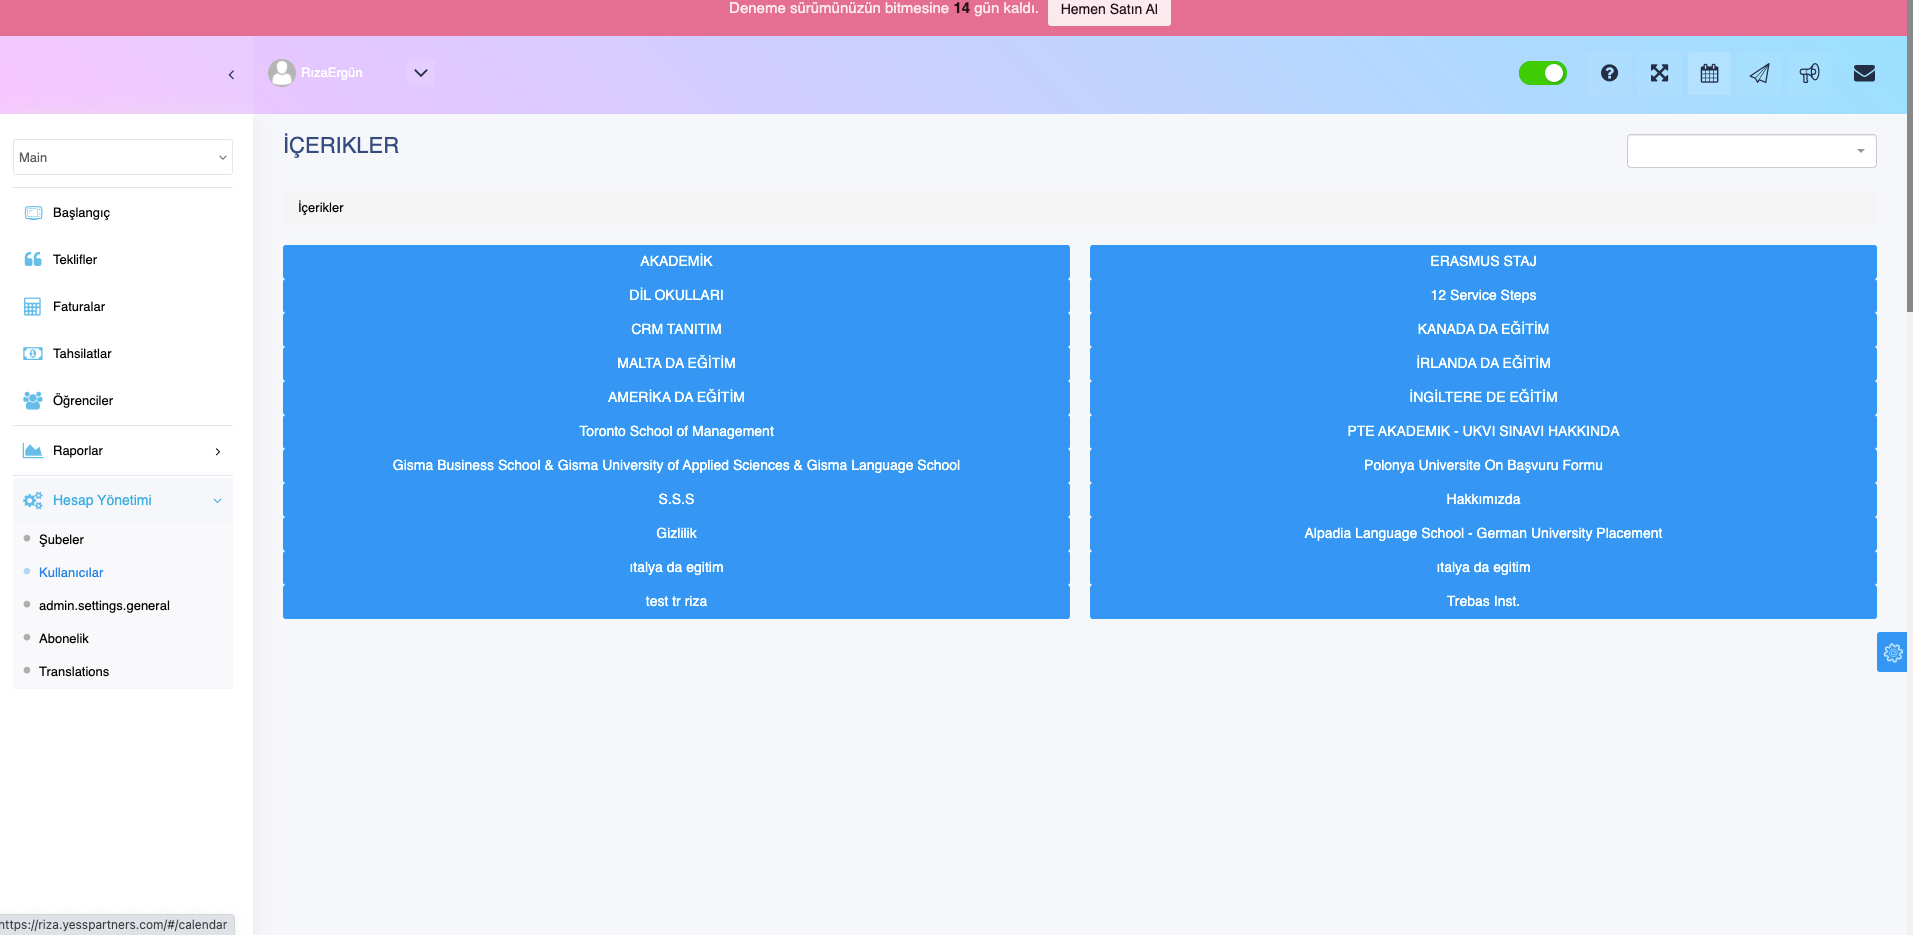
Task: Click the Öğrenciler people icon
Action: (x=33, y=401)
